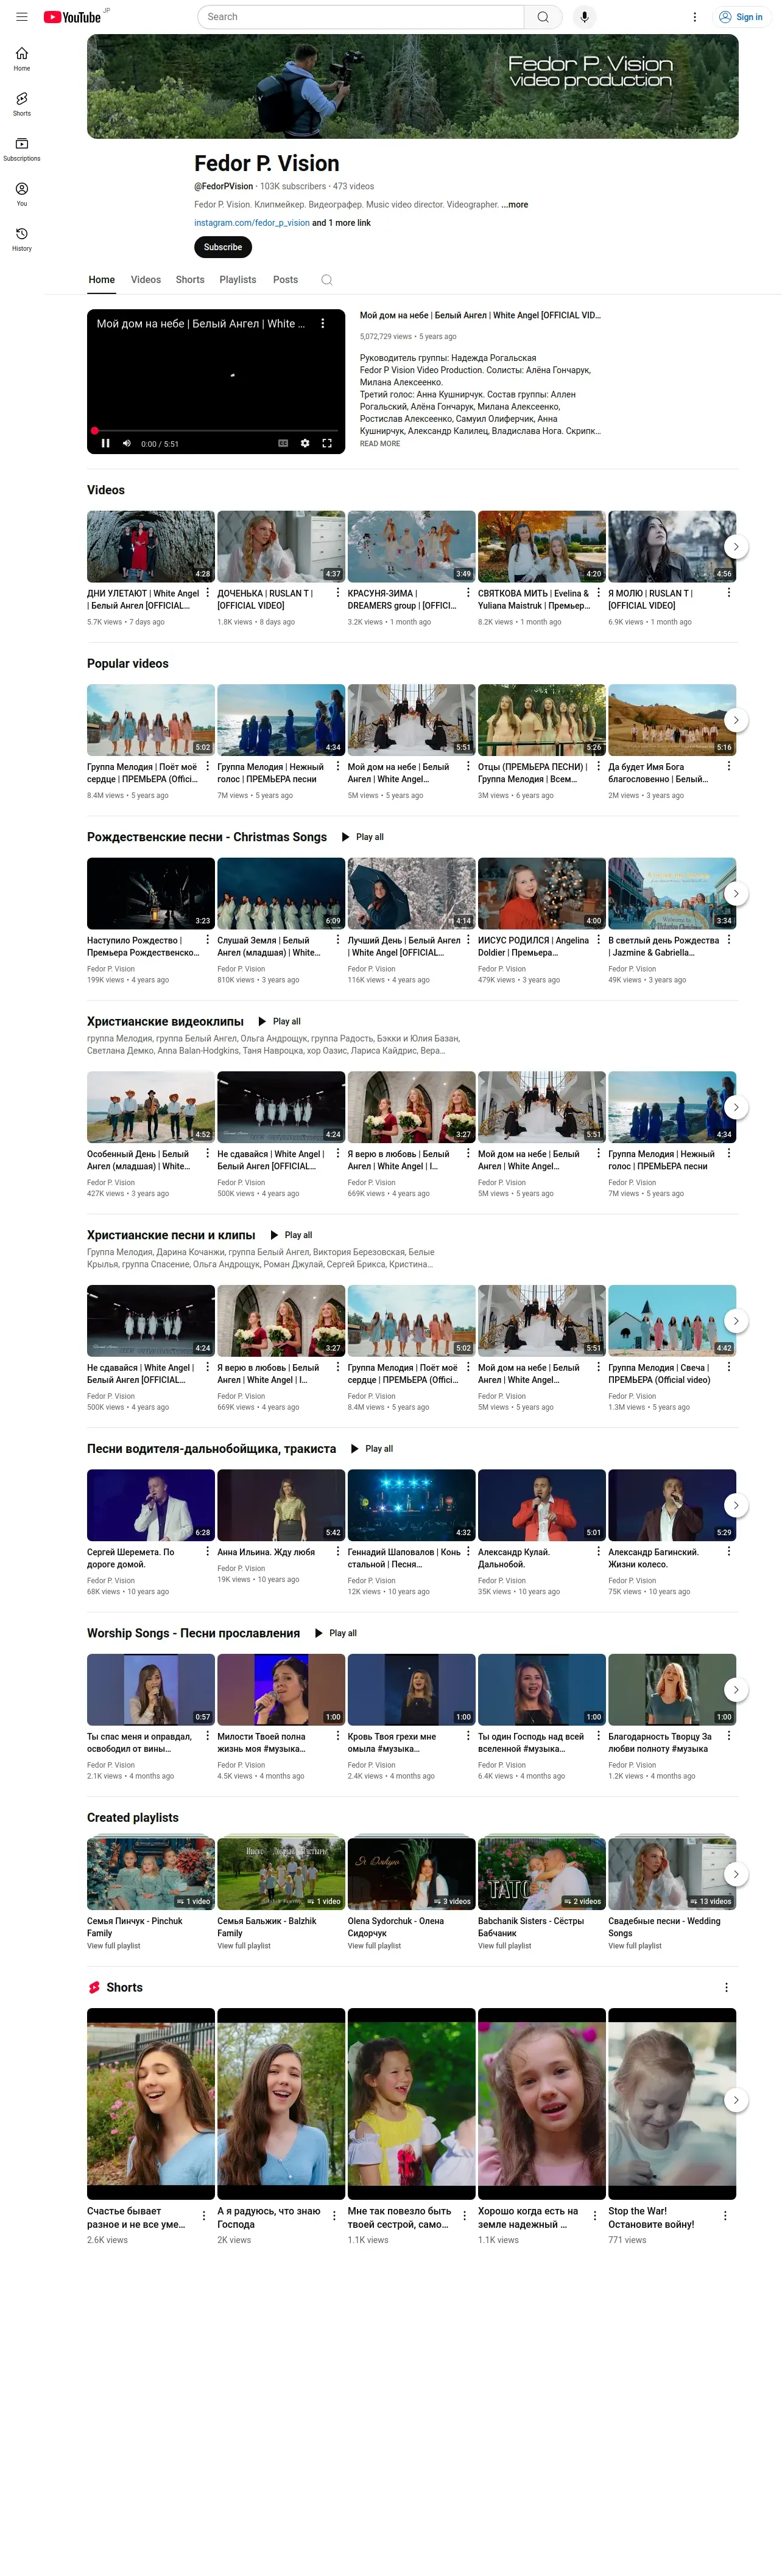The height and width of the screenshot is (2576, 782).
Task: Open featured player settings gear
Action: (x=305, y=444)
